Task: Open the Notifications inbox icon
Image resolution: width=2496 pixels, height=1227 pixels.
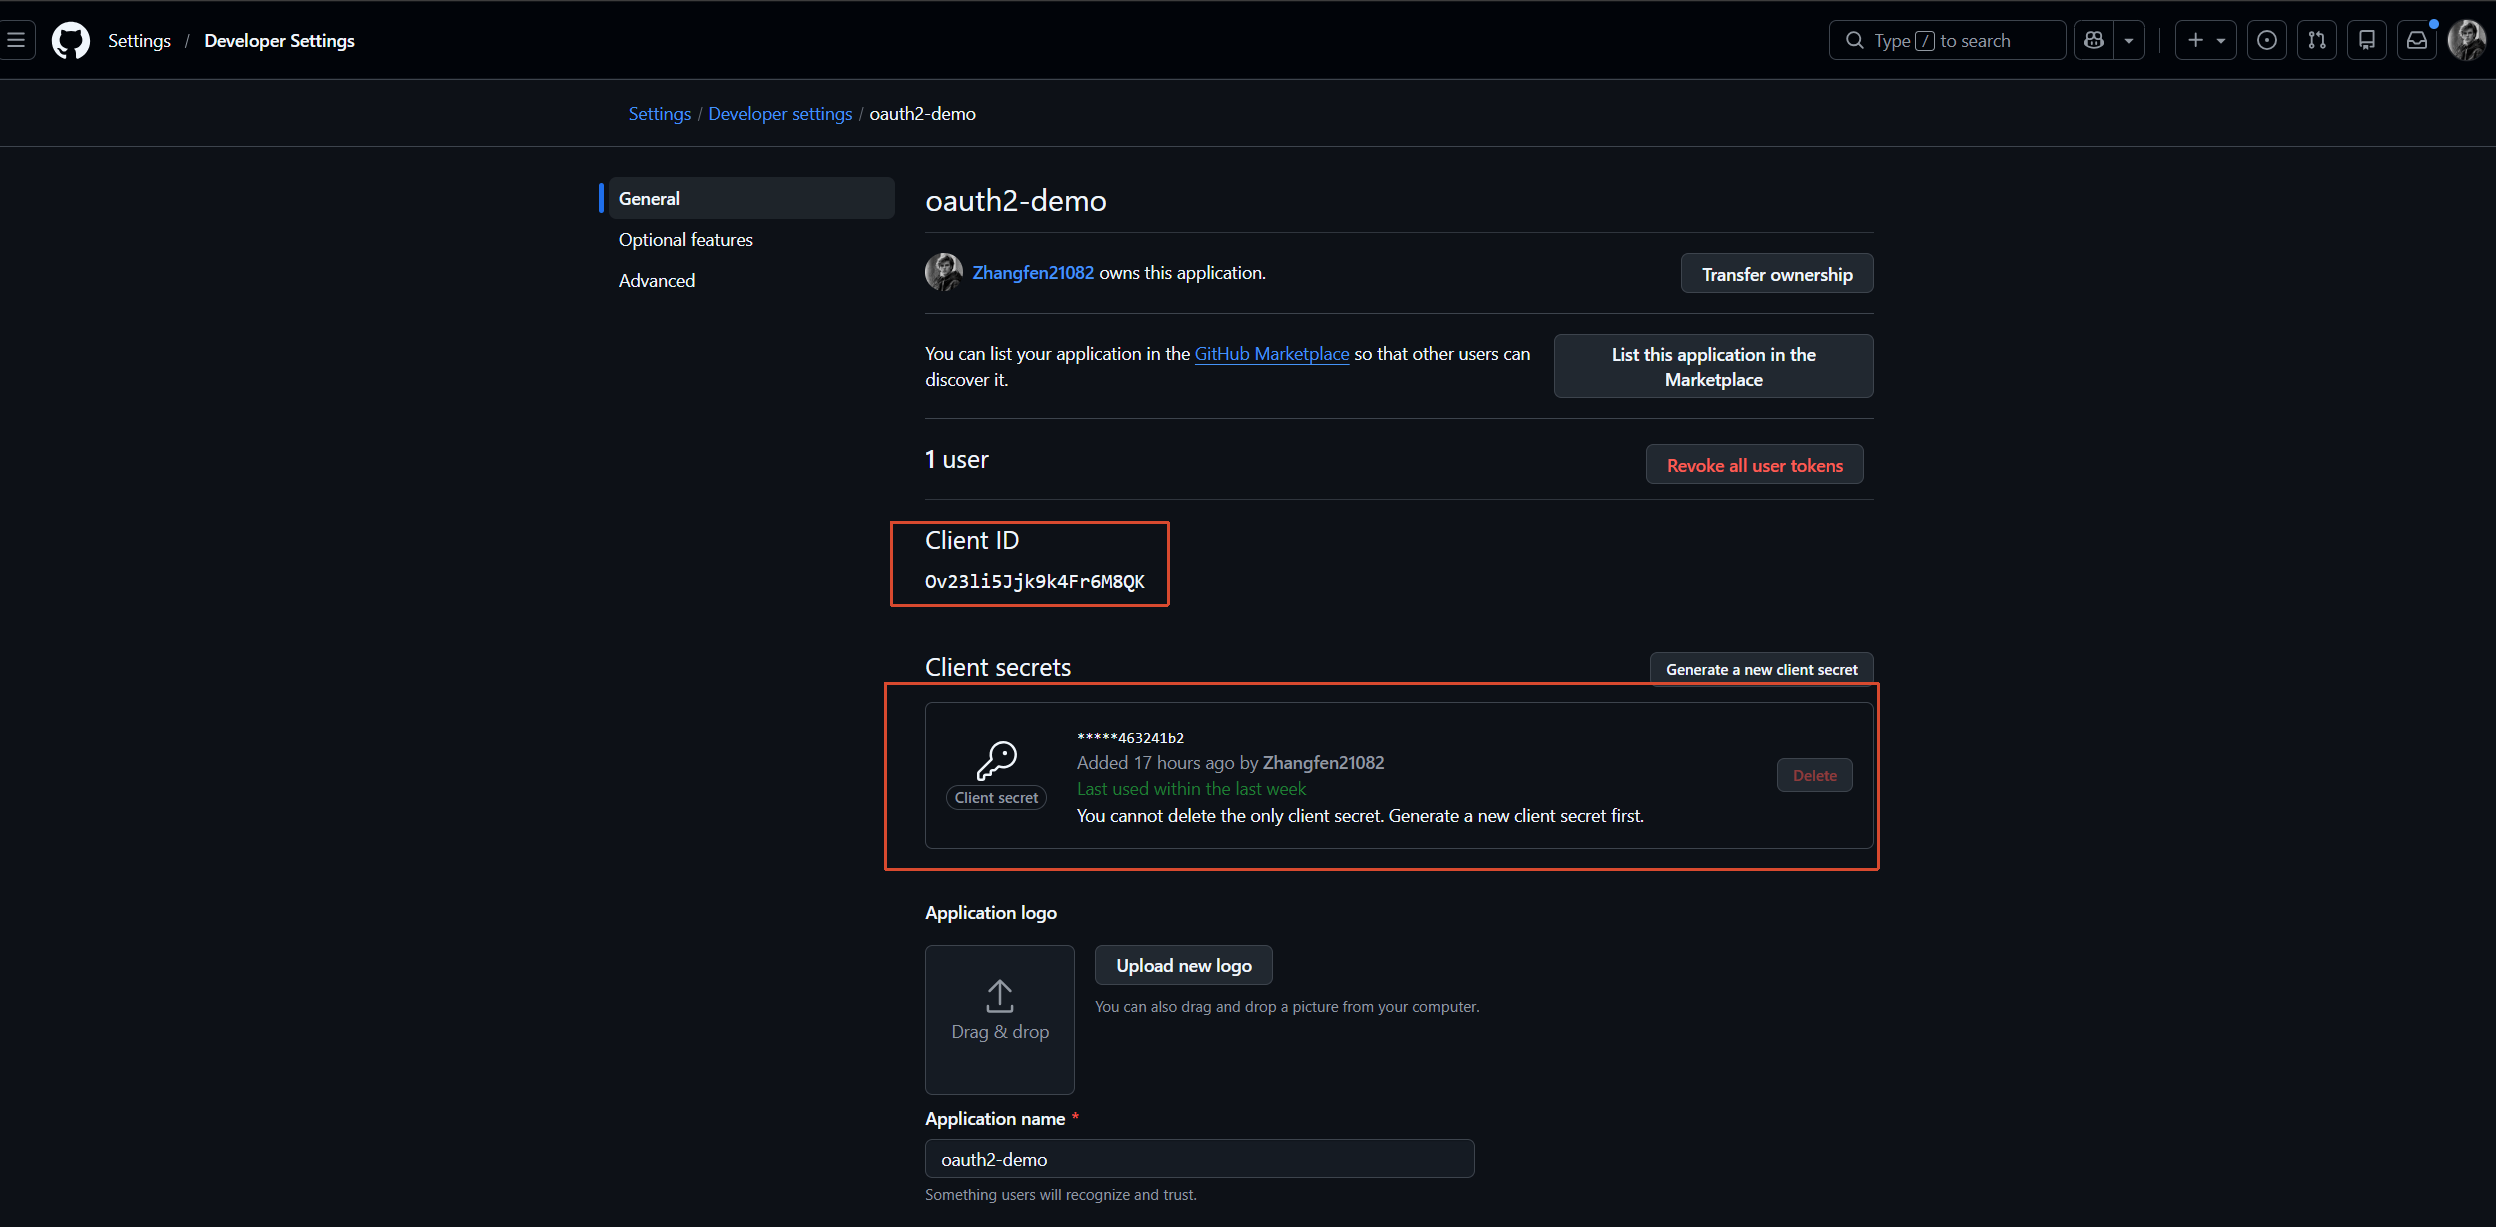Action: pyautogui.click(x=2417, y=40)
